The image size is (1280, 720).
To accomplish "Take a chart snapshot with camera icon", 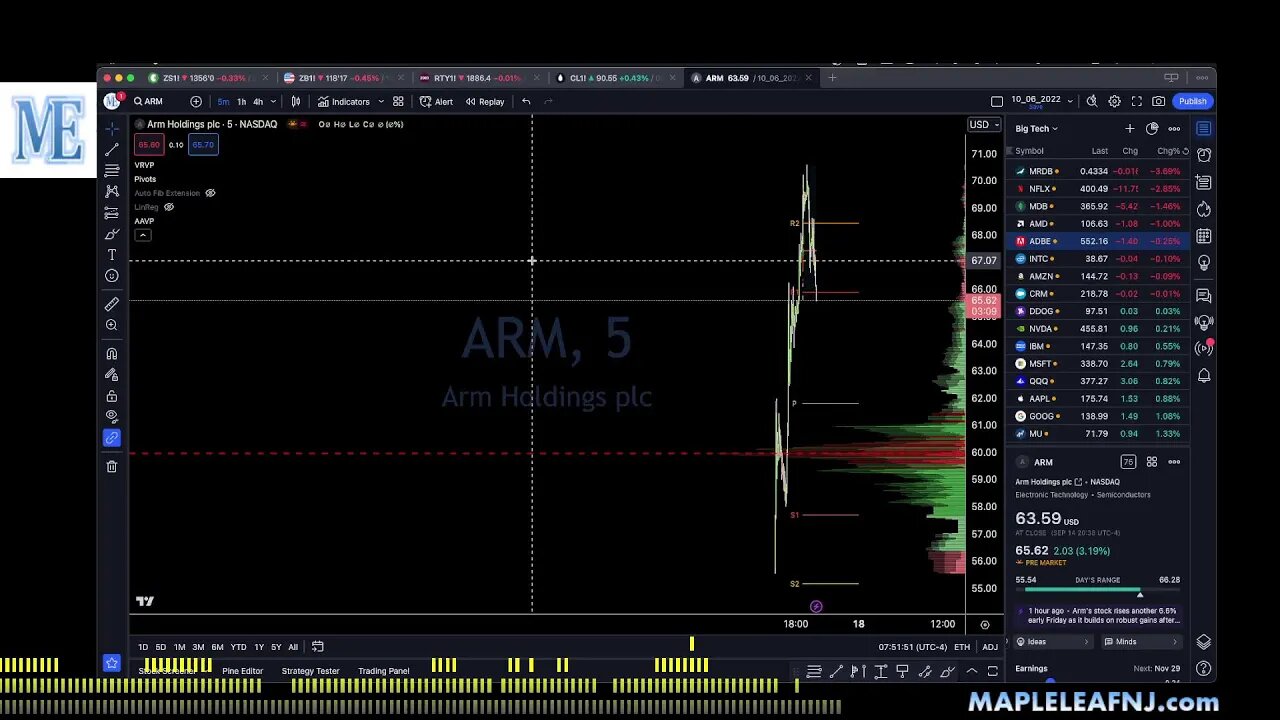I will click(1158, 101).
